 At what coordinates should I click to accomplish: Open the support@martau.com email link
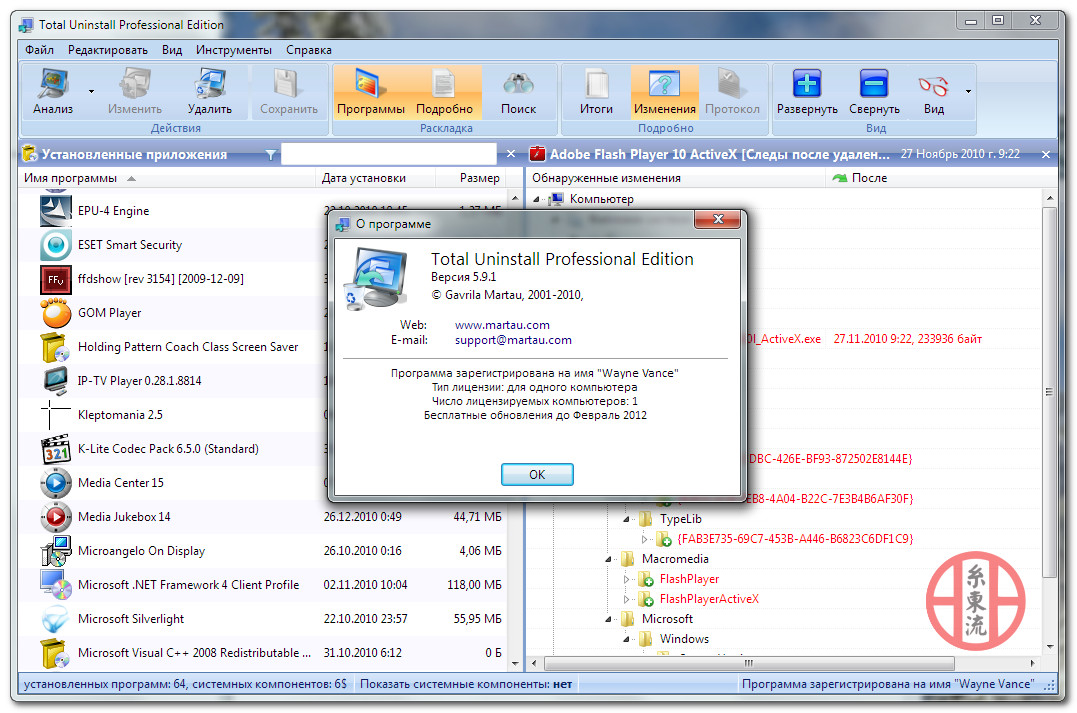[x=513, y=340]
